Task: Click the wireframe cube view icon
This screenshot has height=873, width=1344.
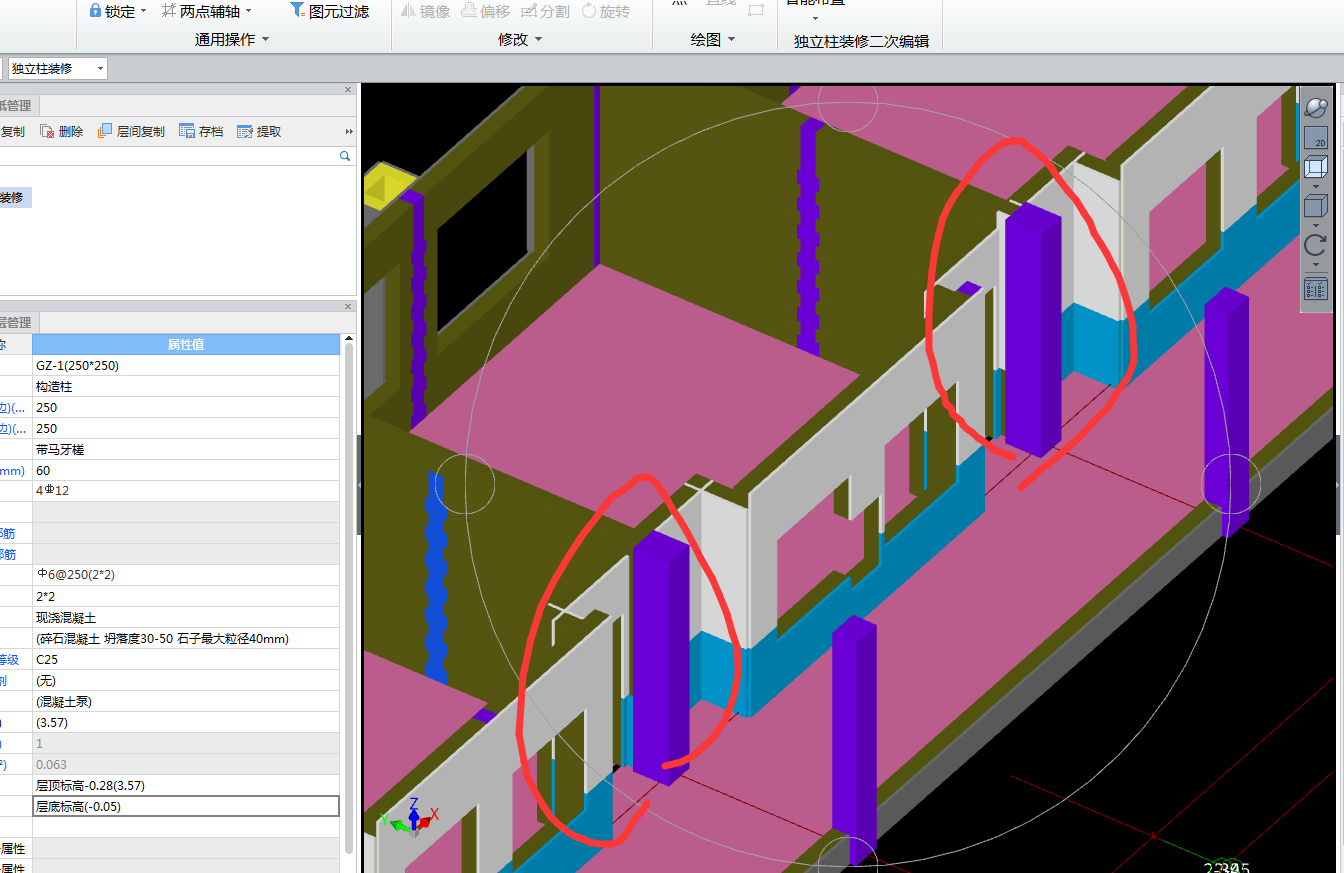Action: coord(1316,167)
